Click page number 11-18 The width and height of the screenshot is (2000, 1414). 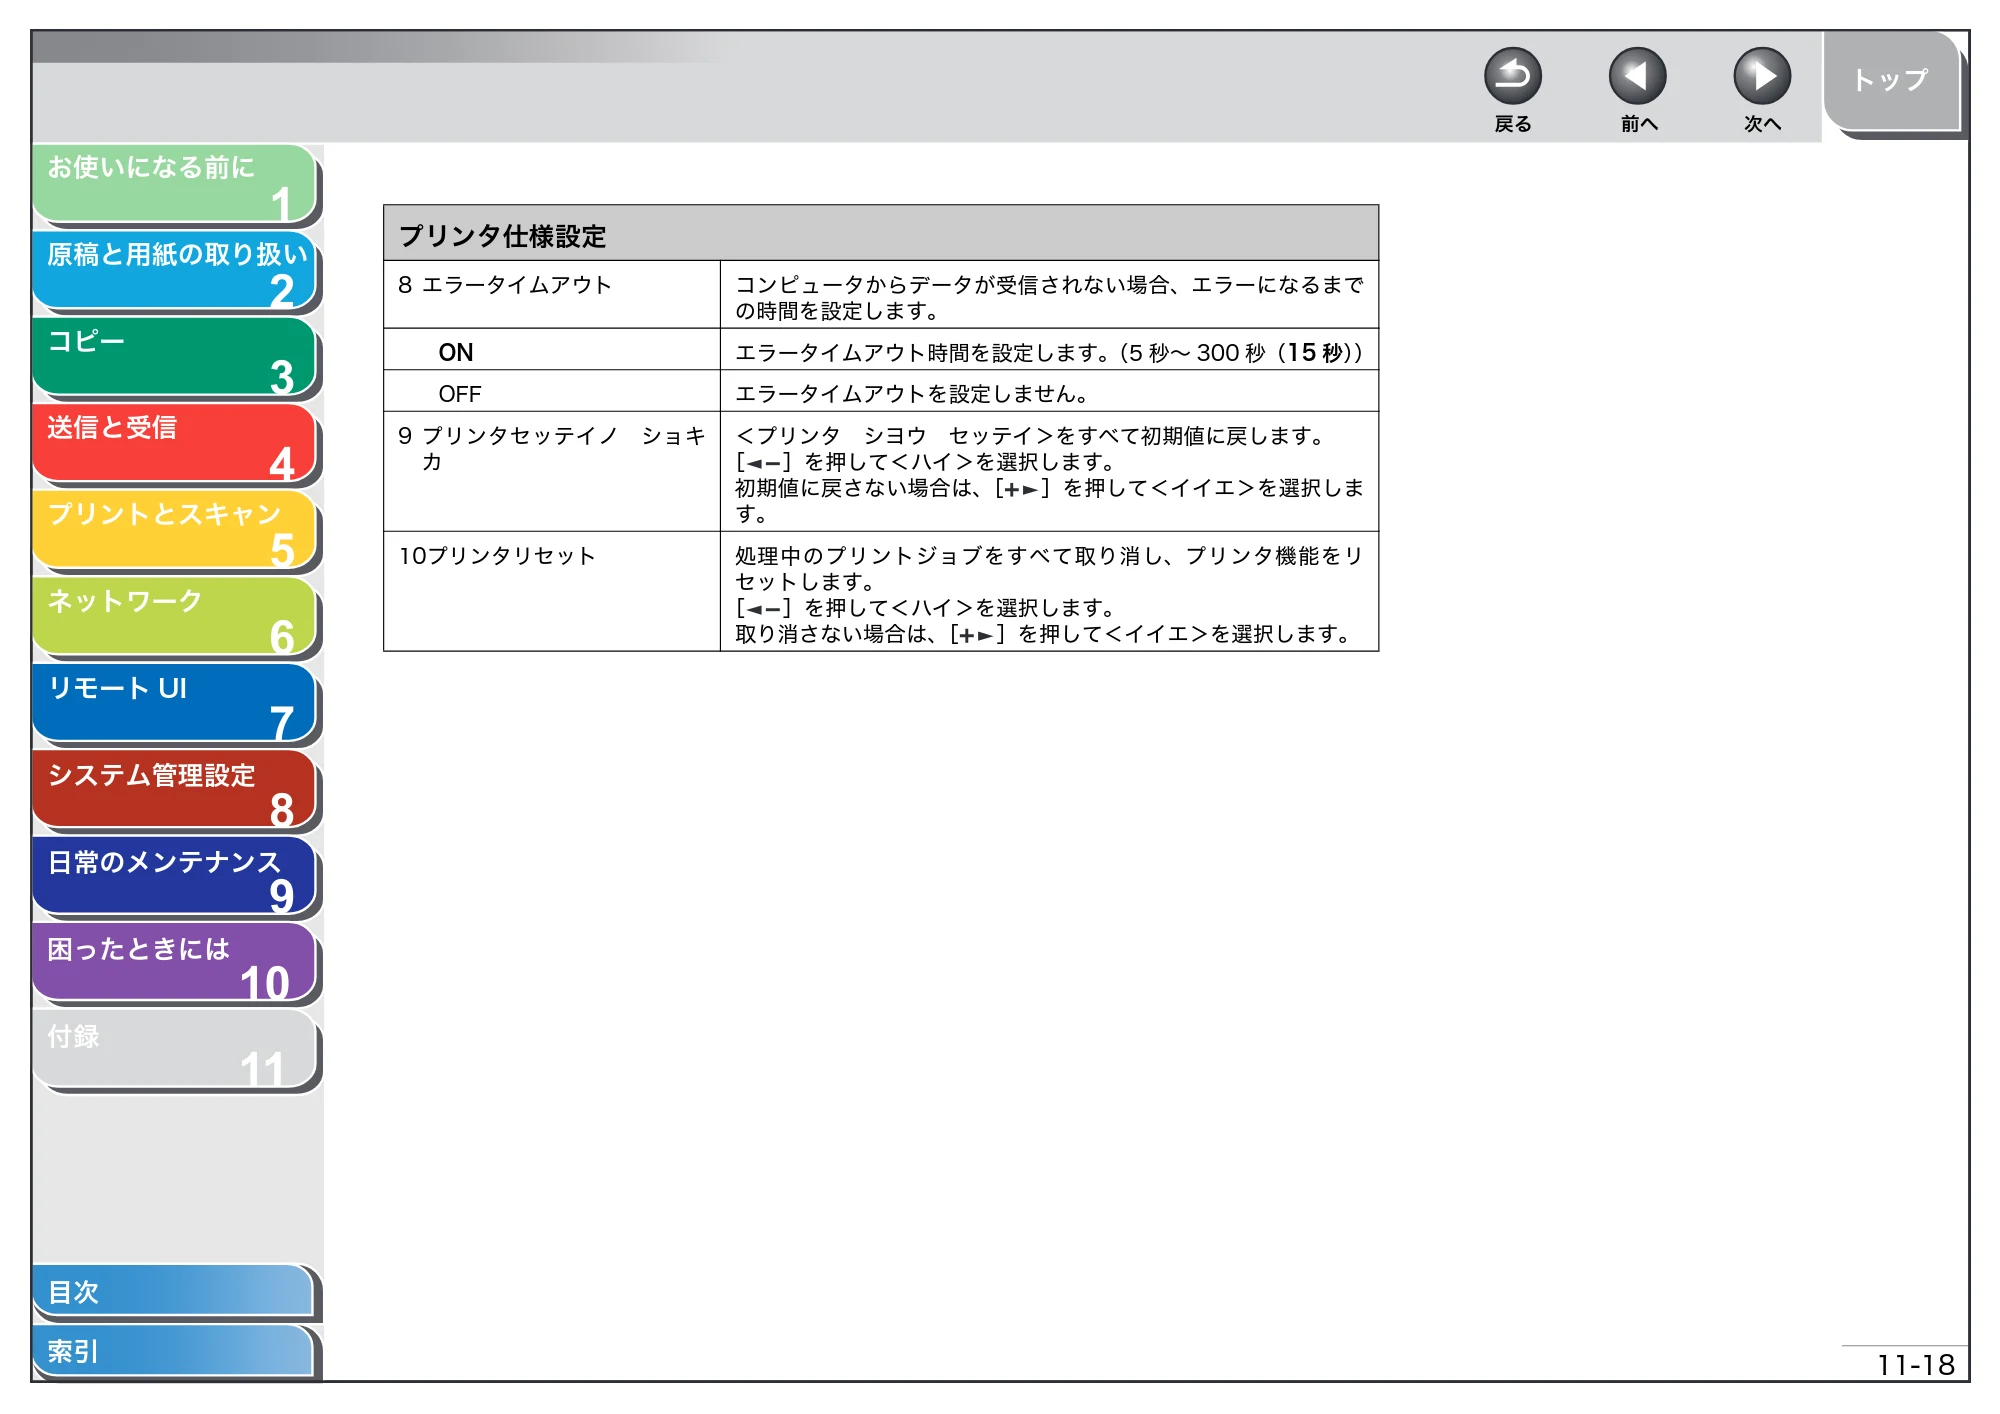(1915, 1365)
